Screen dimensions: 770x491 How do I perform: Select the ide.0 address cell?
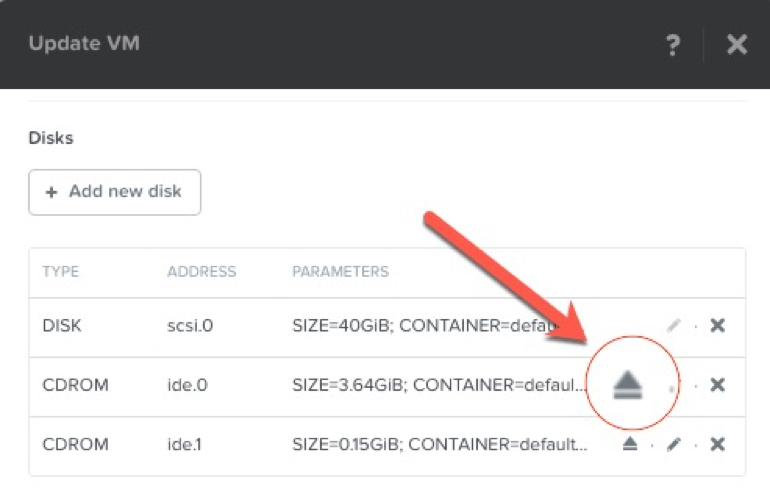coord(187,385)
